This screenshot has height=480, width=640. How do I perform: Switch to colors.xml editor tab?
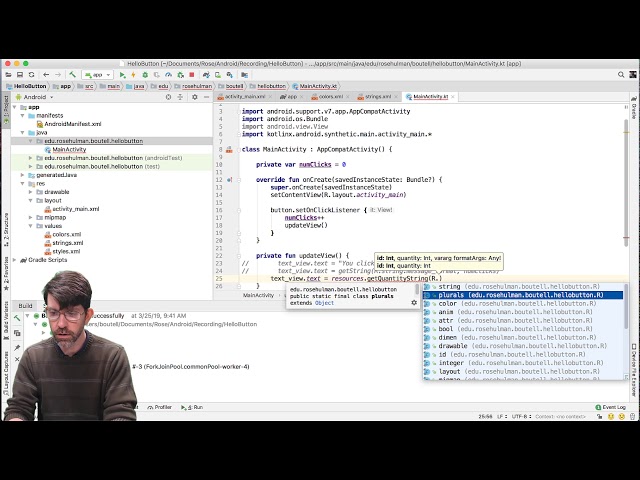coord(331,97)
